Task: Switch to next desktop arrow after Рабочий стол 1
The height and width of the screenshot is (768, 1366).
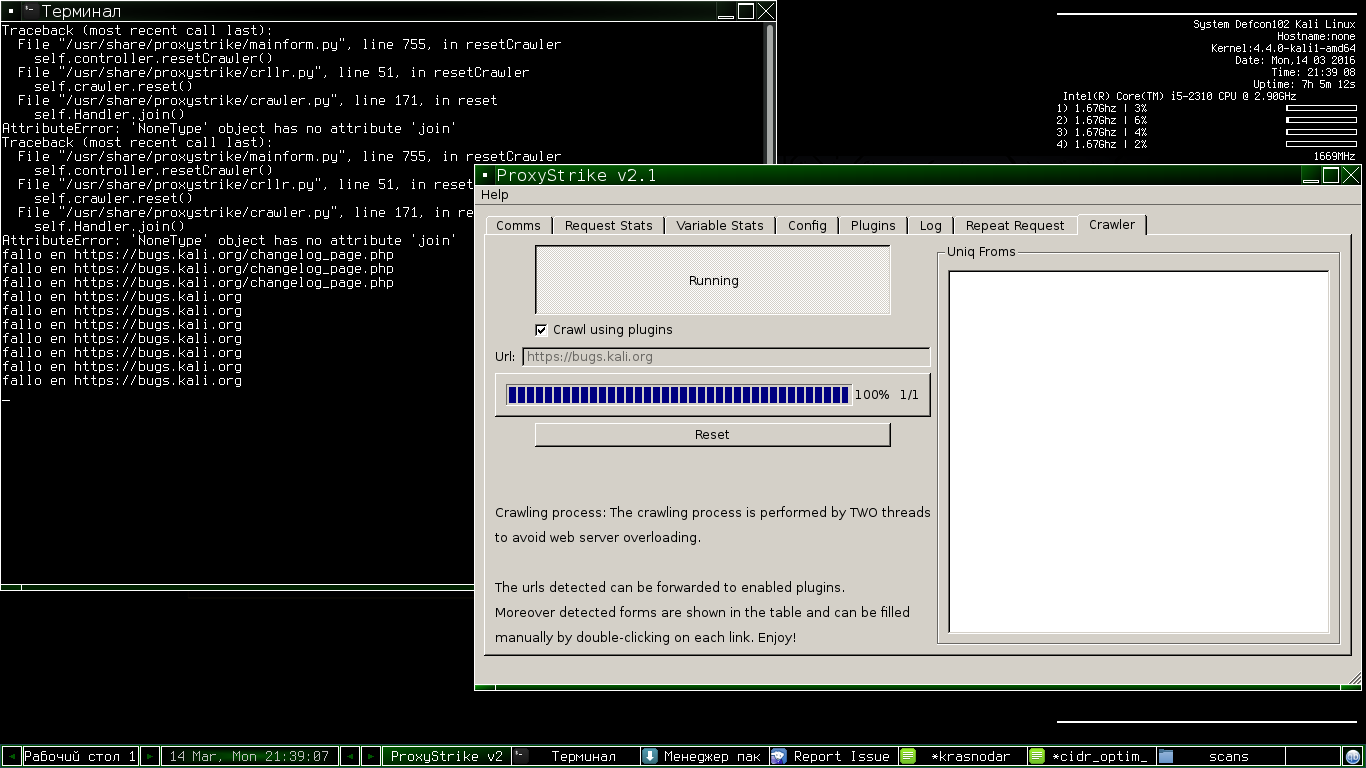Action: (x=150, y=757)
